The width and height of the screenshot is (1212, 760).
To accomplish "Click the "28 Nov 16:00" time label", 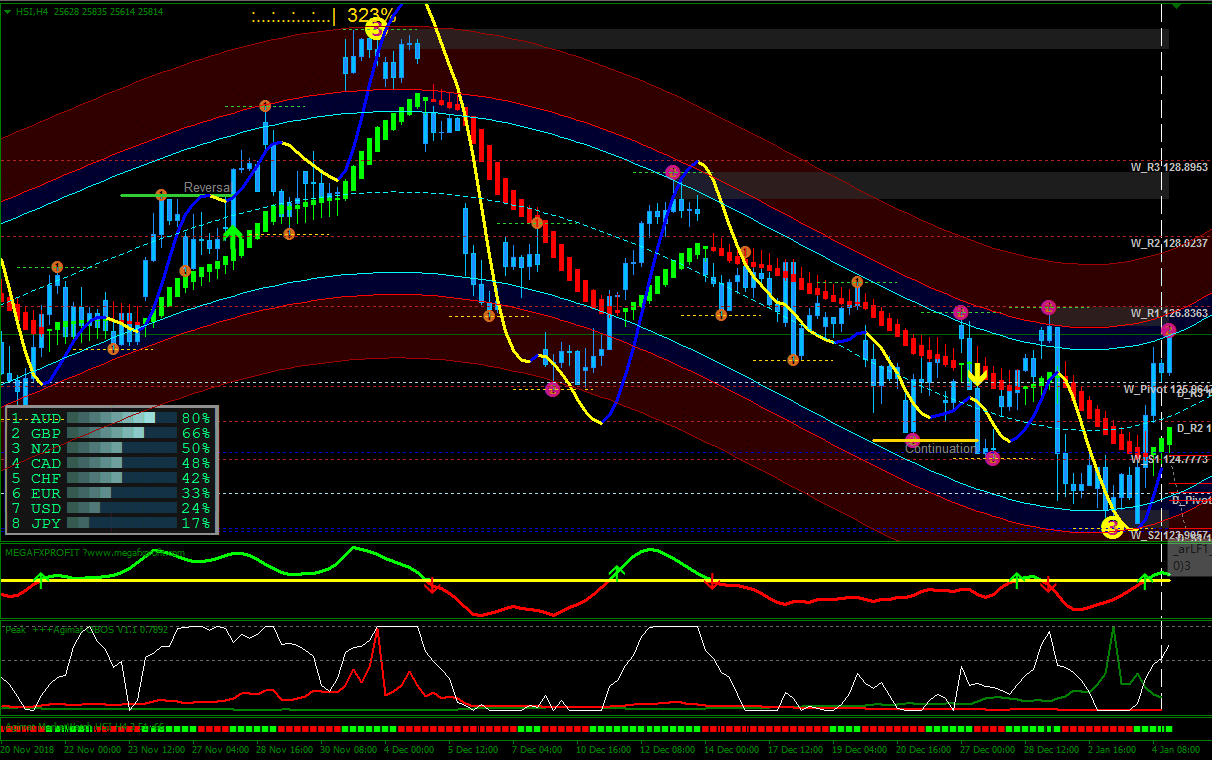I will pos(284,749).
